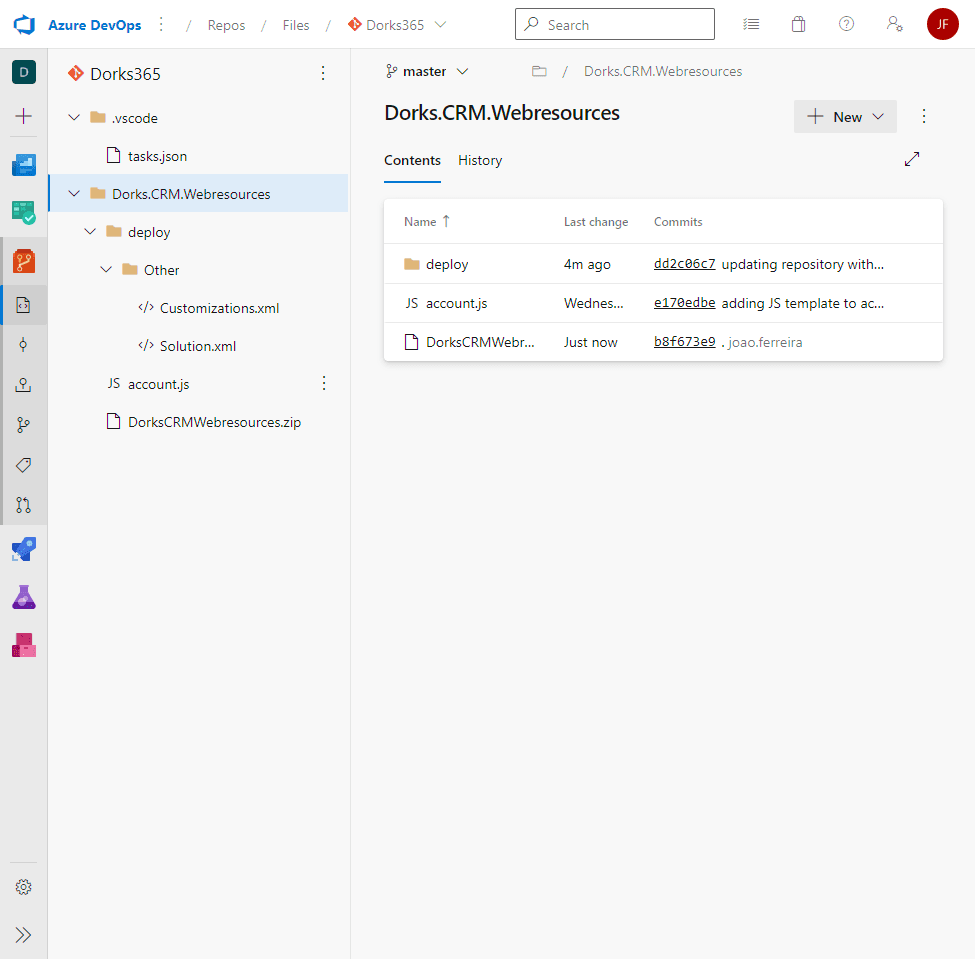
Task: Open the JF account avatar
Action: (943, 24)
